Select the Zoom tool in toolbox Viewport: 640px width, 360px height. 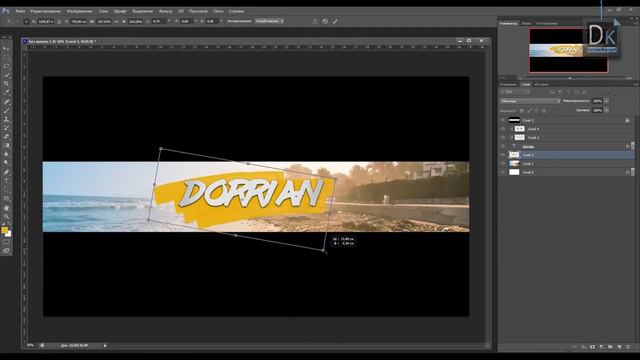click(x=6, y=216)
